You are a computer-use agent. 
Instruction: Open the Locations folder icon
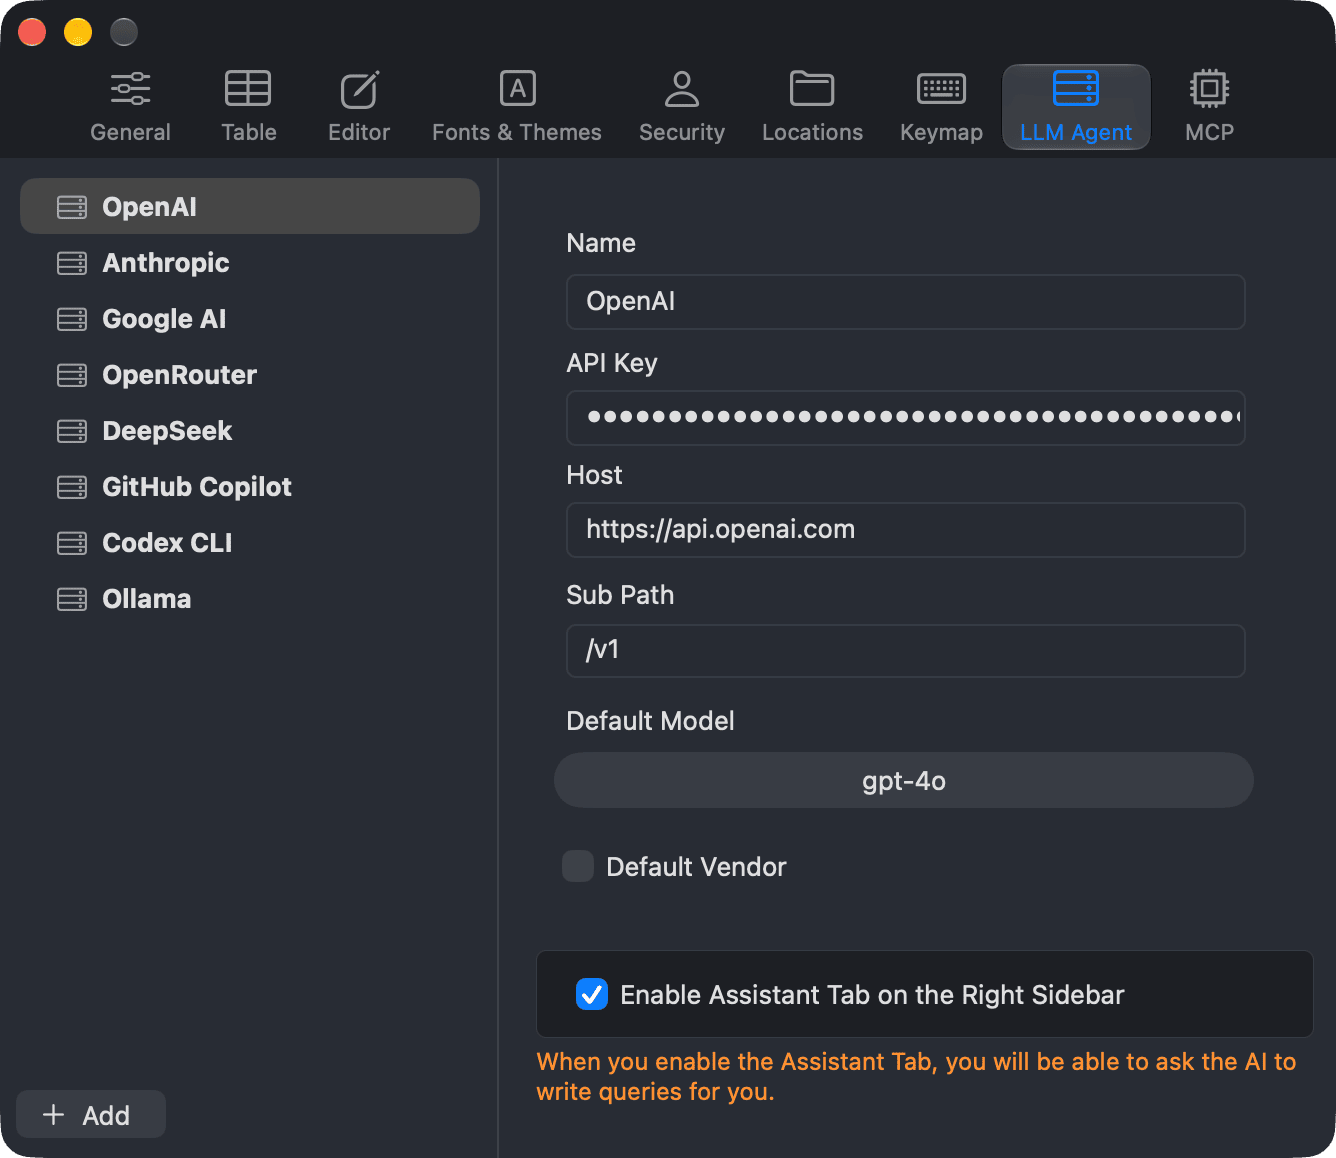(x=812, y=89)
